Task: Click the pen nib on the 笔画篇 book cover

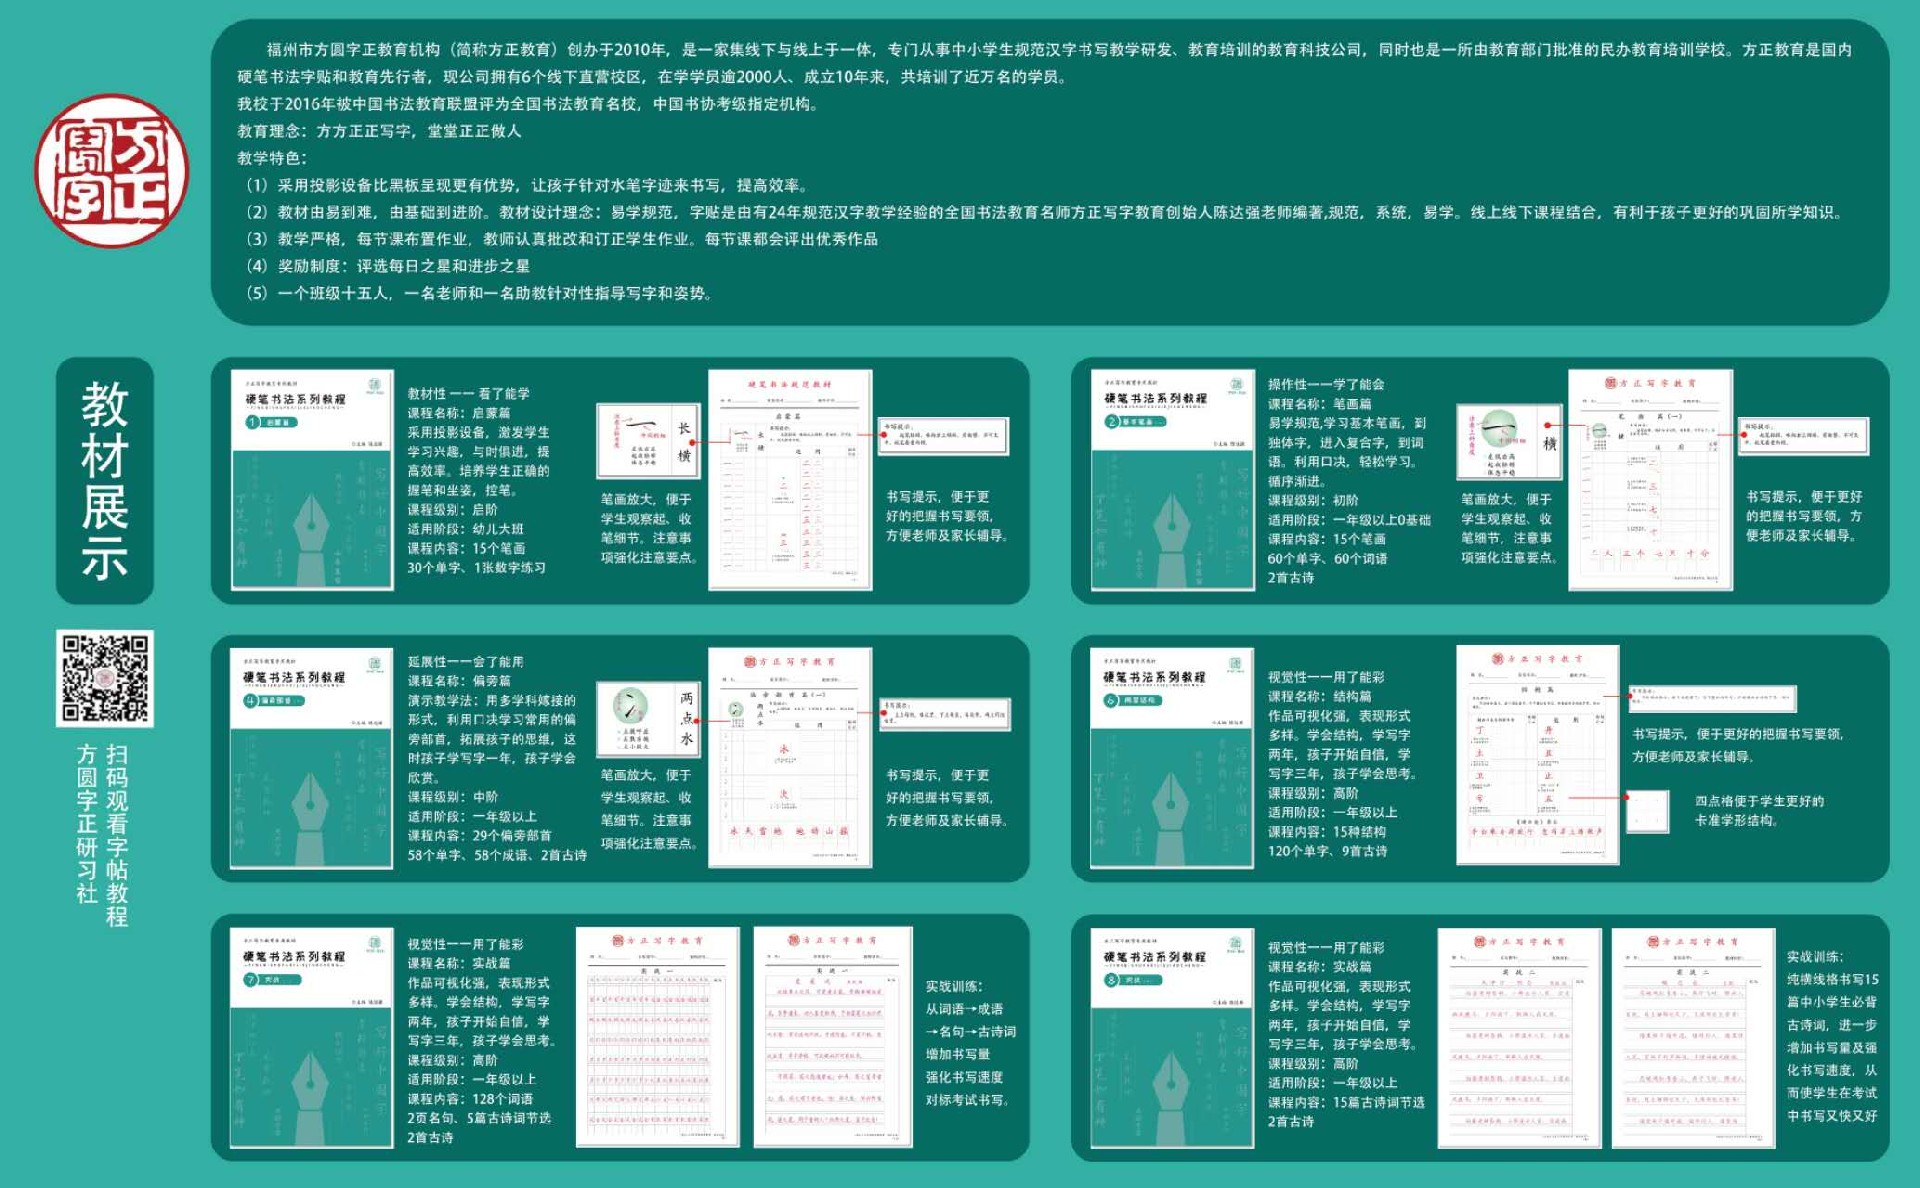Action: pos(1171,524)
